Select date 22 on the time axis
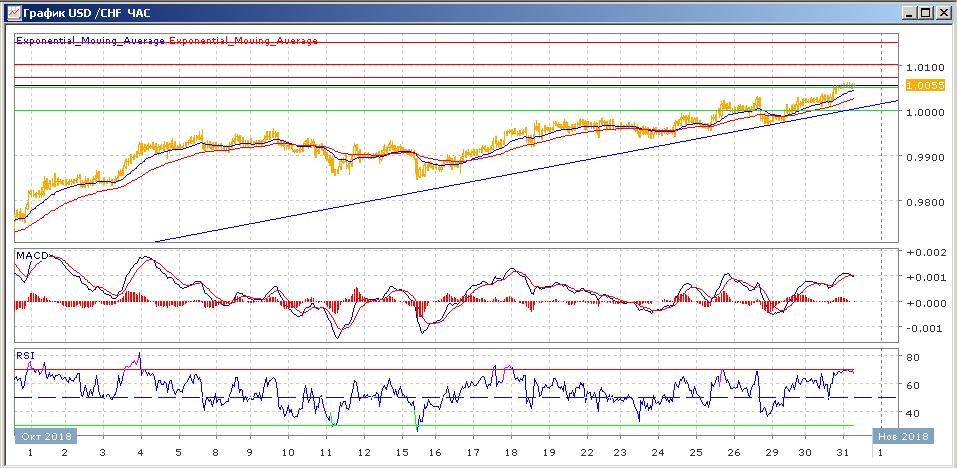This screenshot has width=957, height=468. tap(587, 453)
